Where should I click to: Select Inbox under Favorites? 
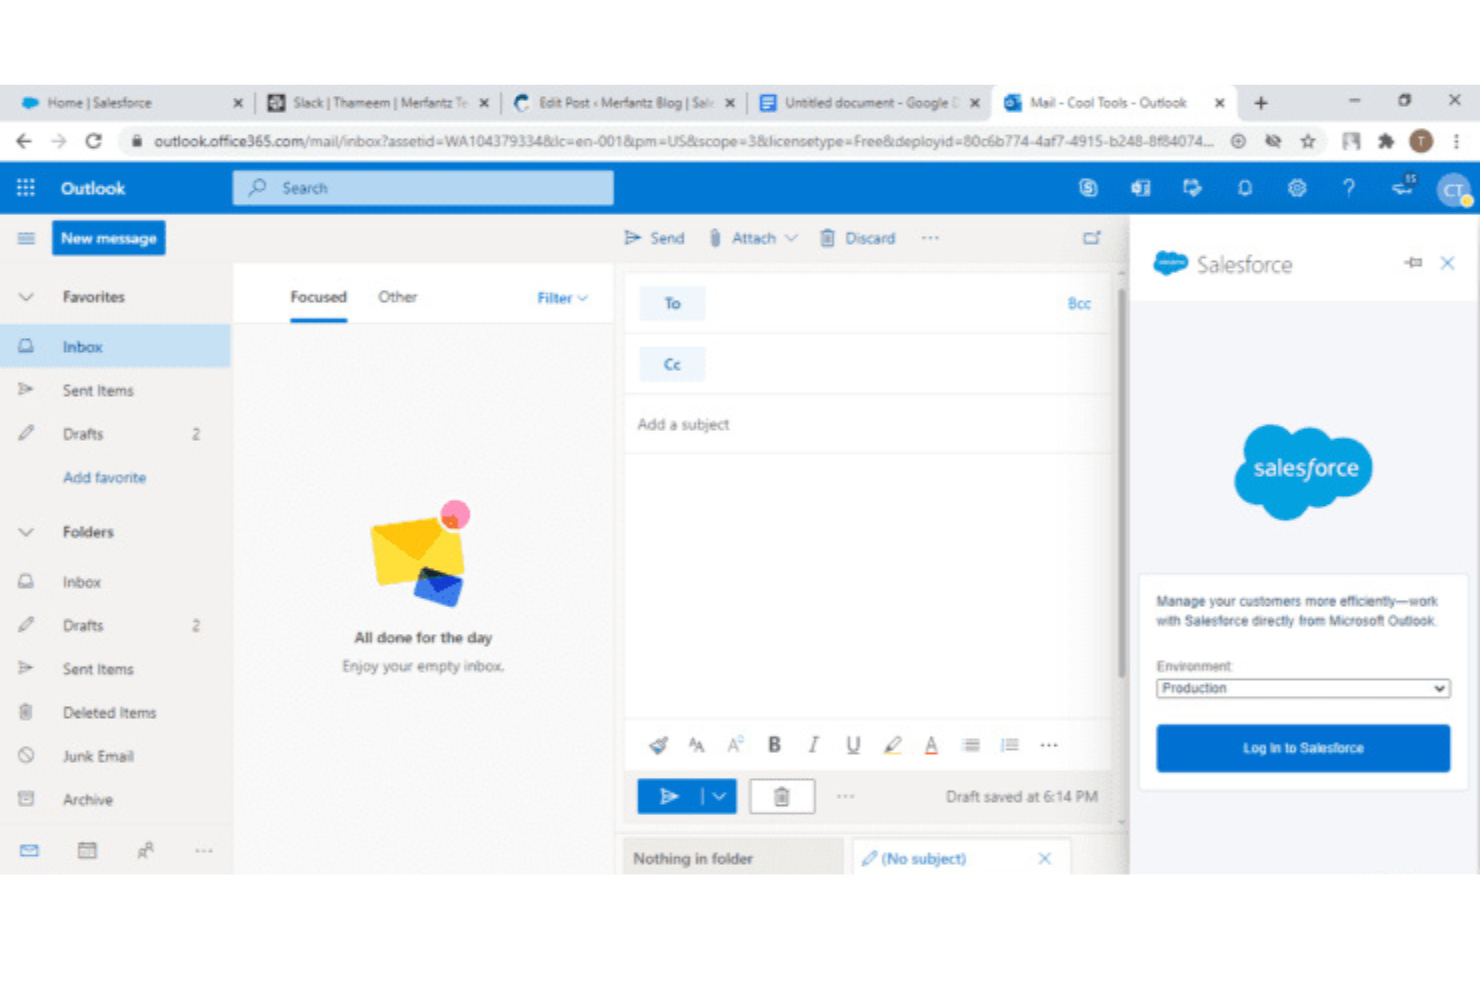click(x=116, y=347)
